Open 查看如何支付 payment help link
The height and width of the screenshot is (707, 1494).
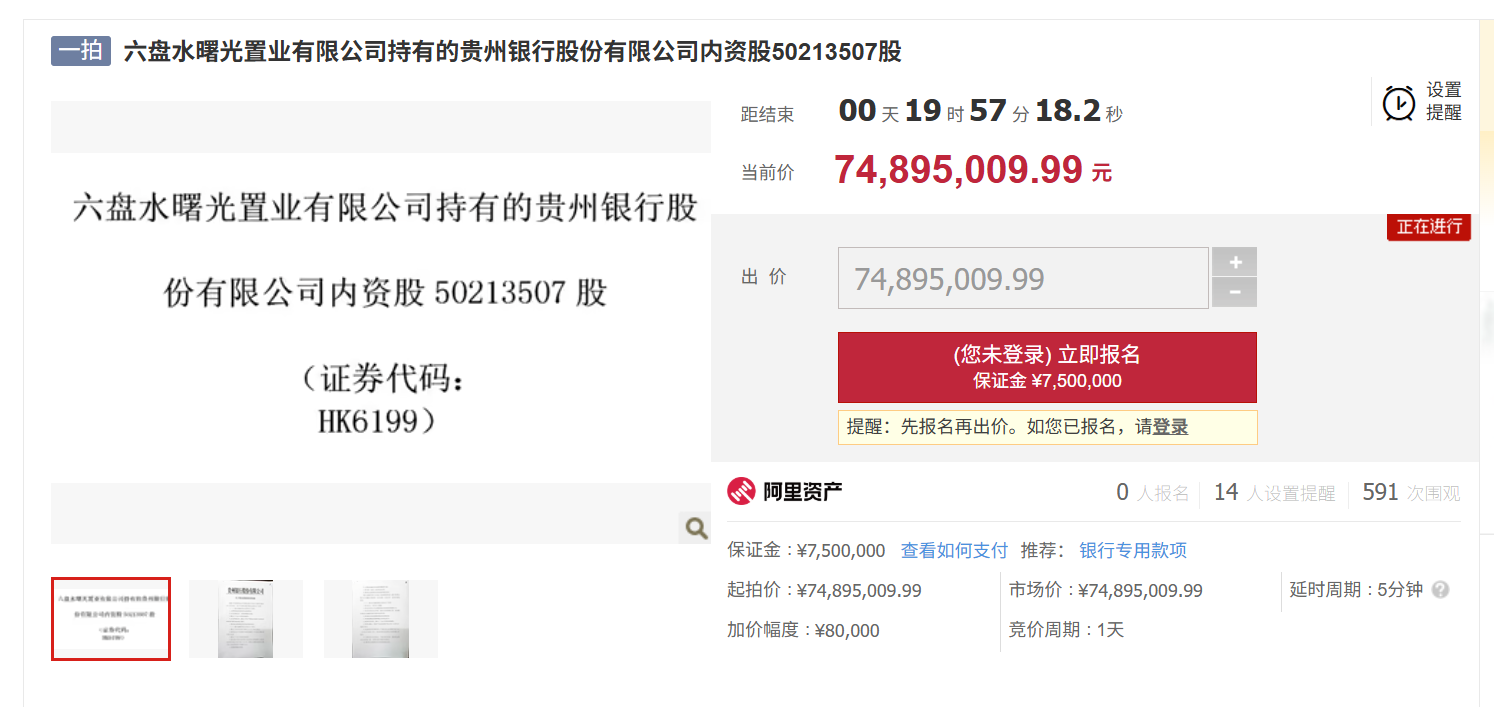click(x=954, y=551)
